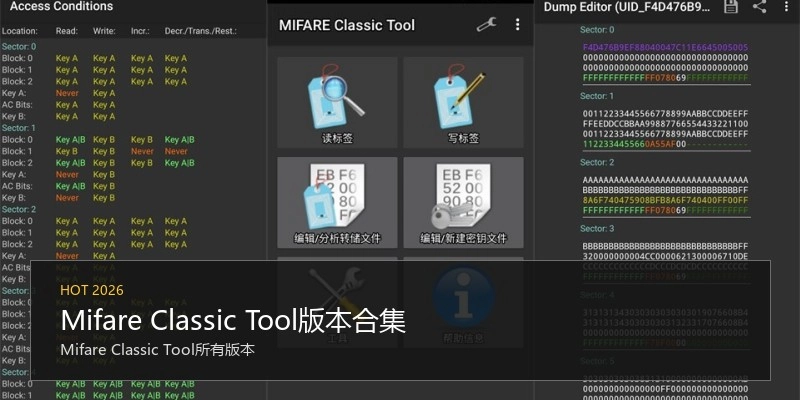Viewport: 800px width, 400px height.
Task: Select data line AAAAAAAAAAAAAAAA in Sector 2
Action: [665, 180]
